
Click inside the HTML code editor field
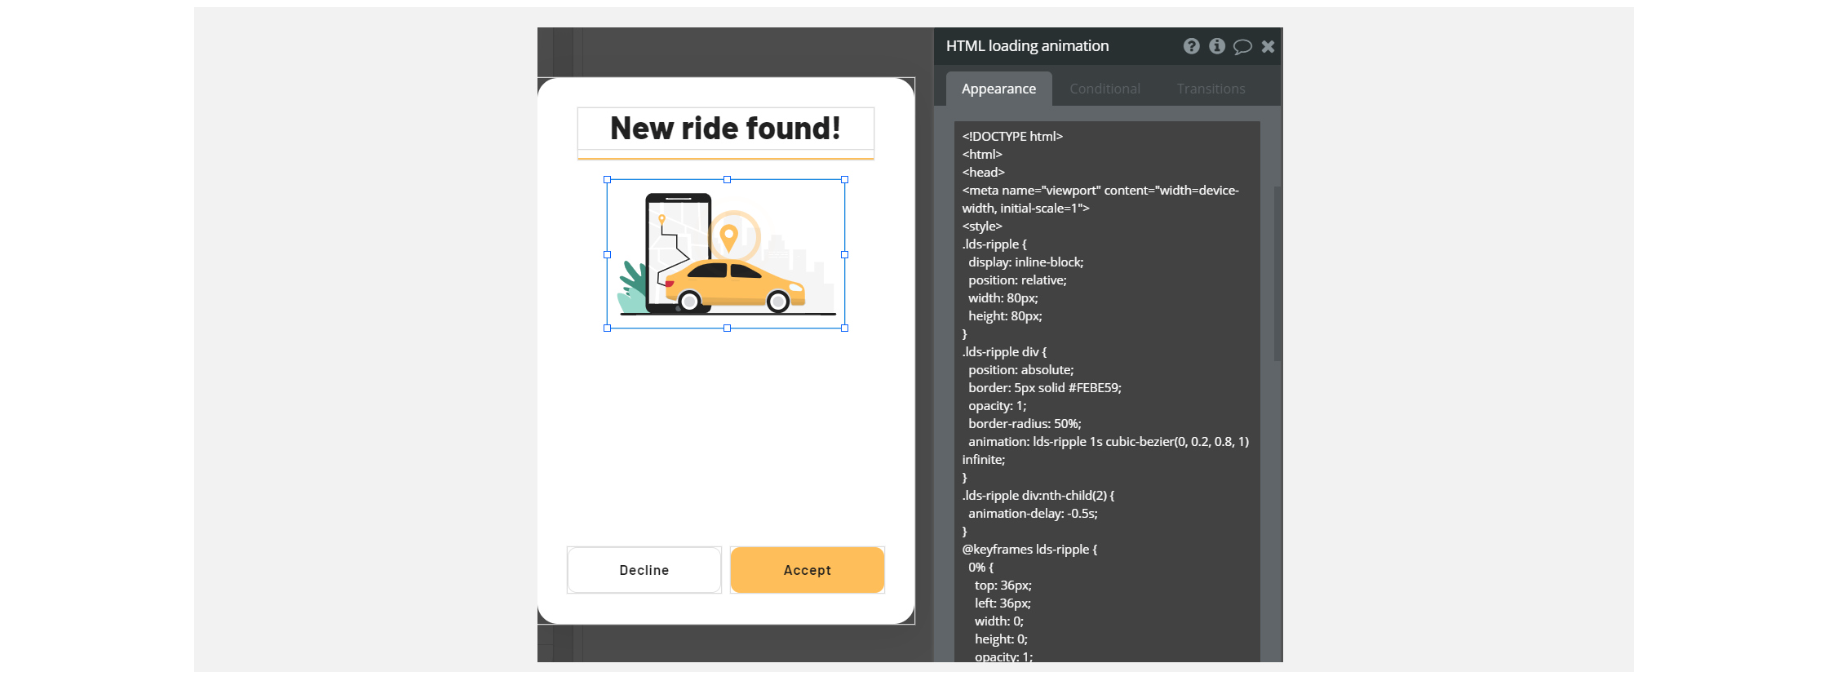pyautogui.click(x=1107, y=391)
